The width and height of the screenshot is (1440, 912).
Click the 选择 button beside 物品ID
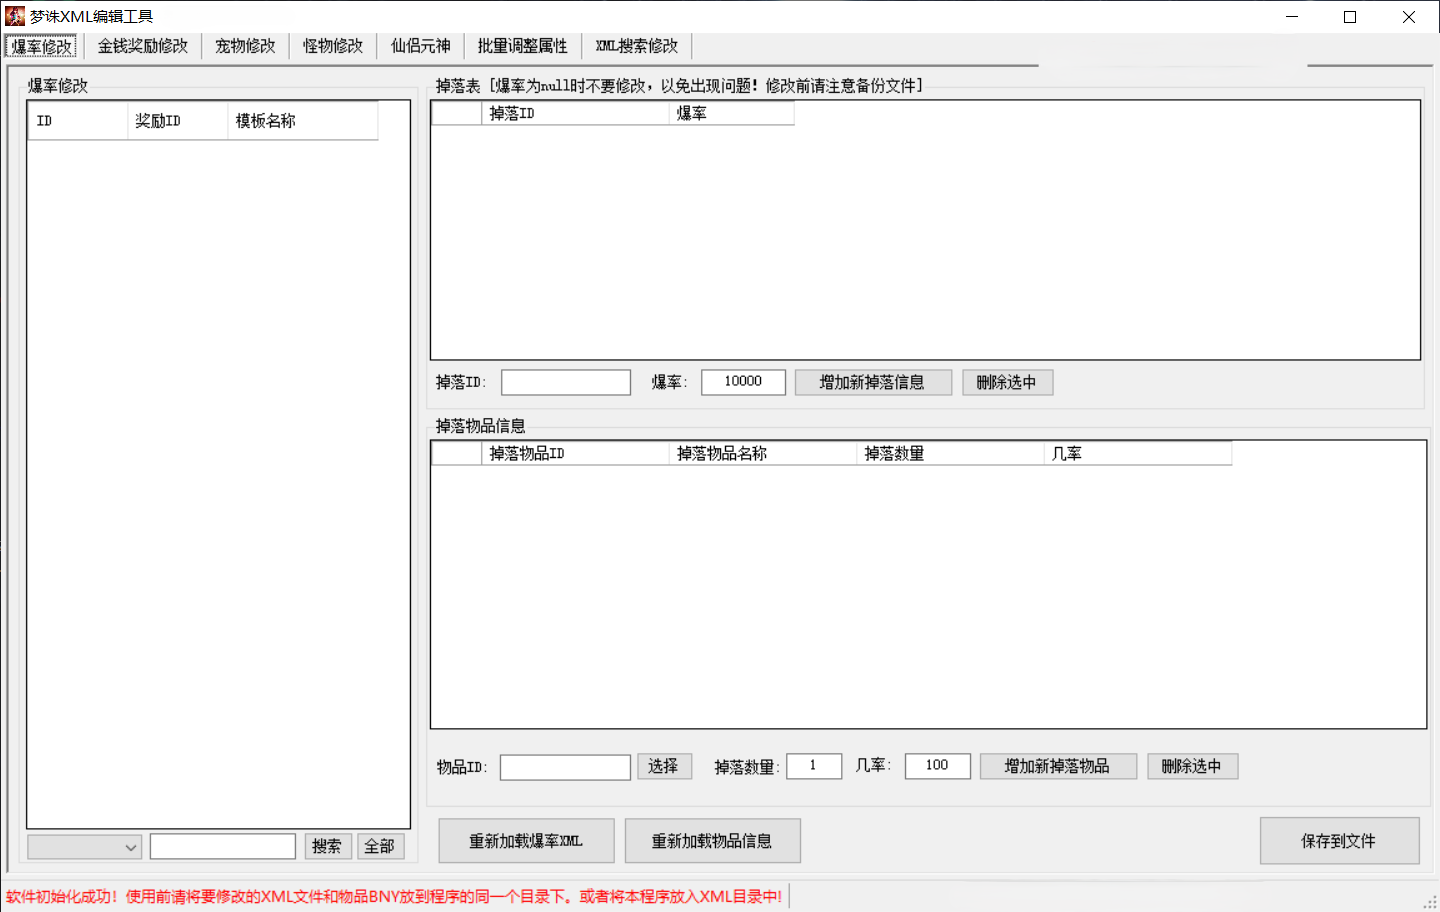click(x=664, y=766)
